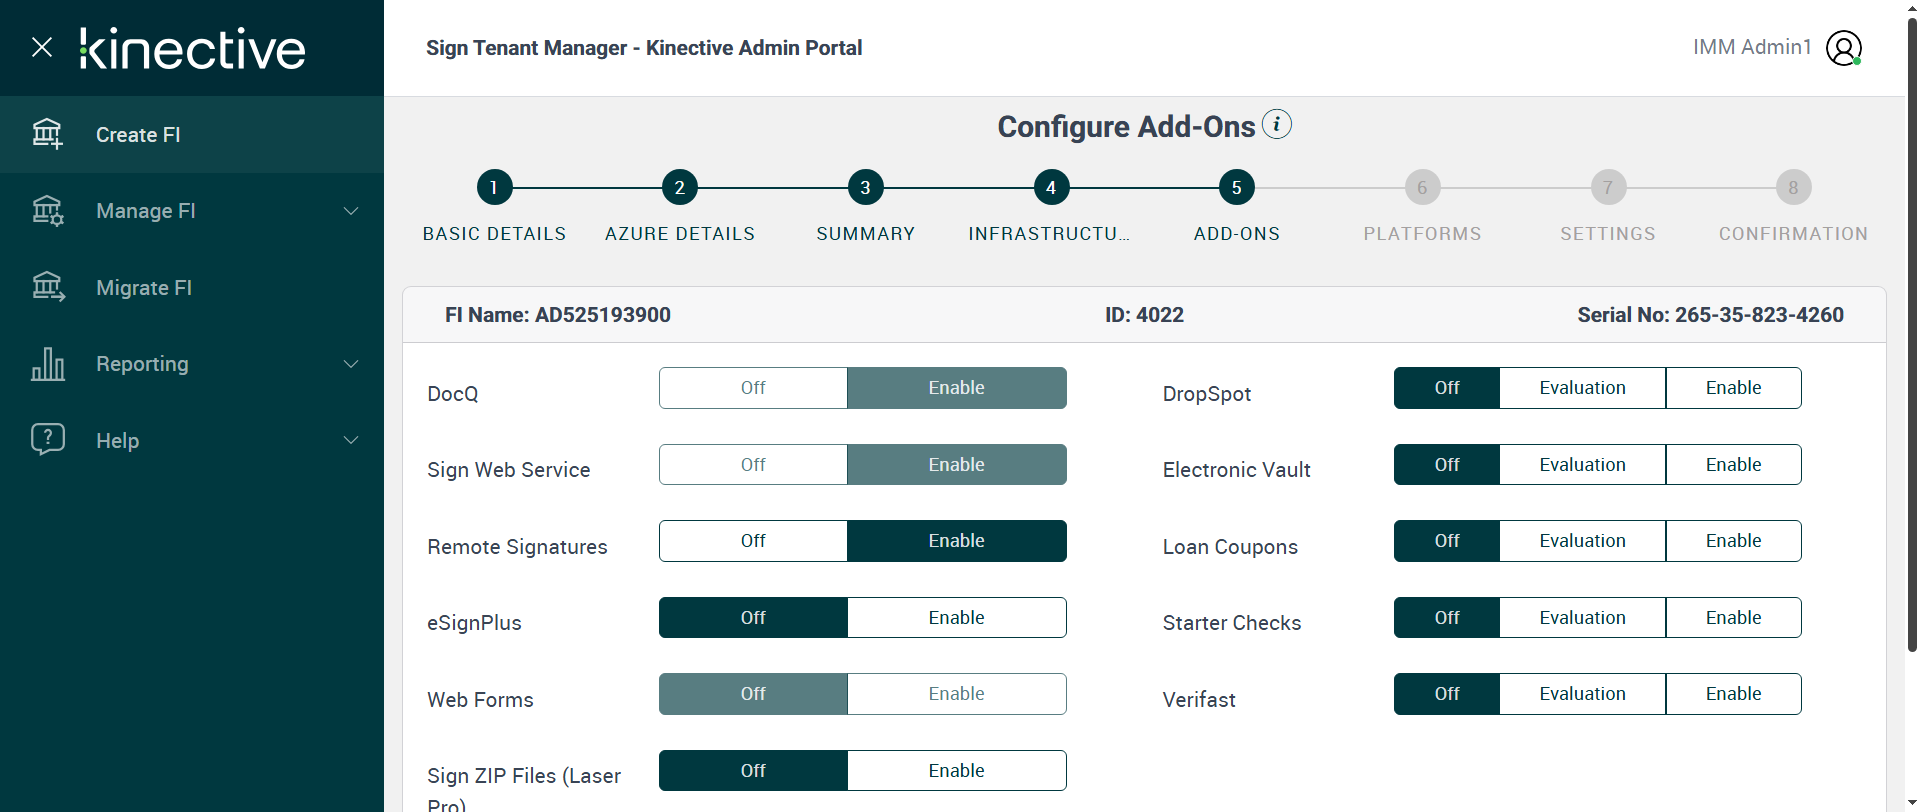
Task: Expand the Manage FI chevron
Action: coord(351,211)
